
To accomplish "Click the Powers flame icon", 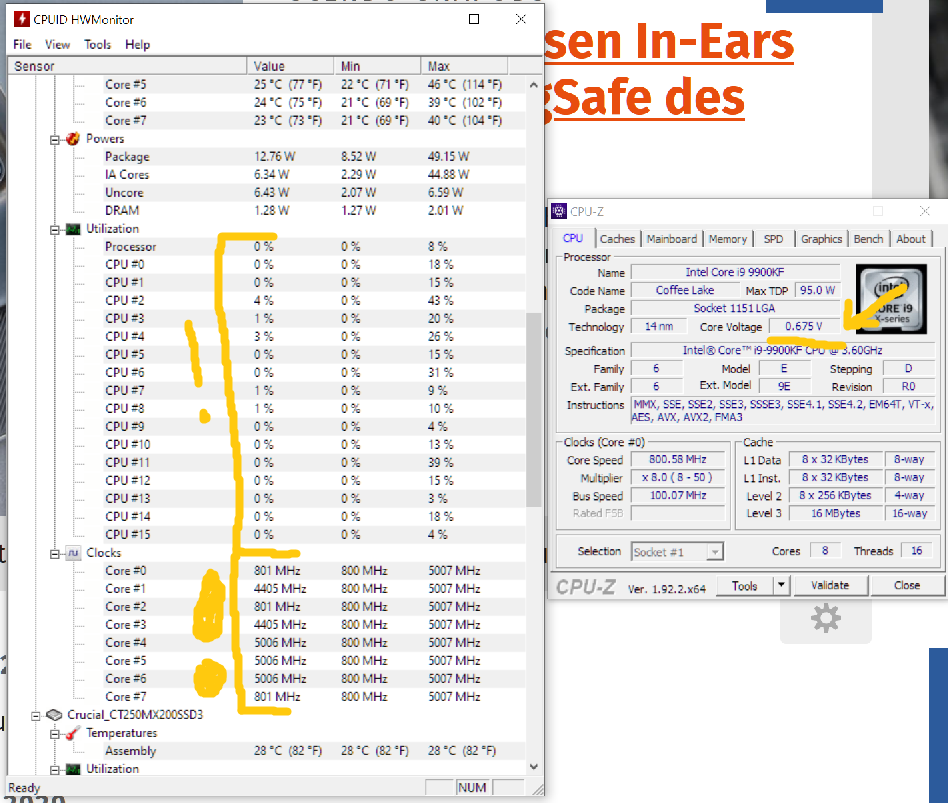I will [73, 138].
